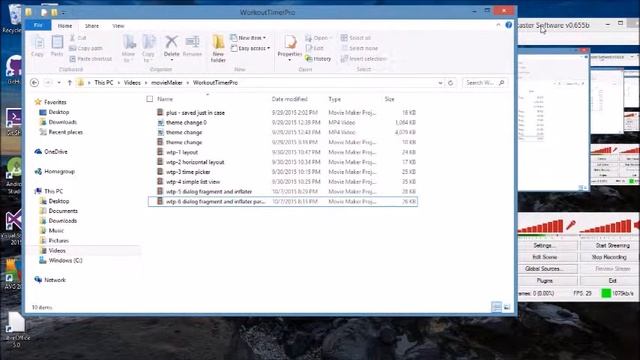Screen dimensions: 640x360
Task: Click Stop Recording in the broadcaster window
Action: pos(610,257)
